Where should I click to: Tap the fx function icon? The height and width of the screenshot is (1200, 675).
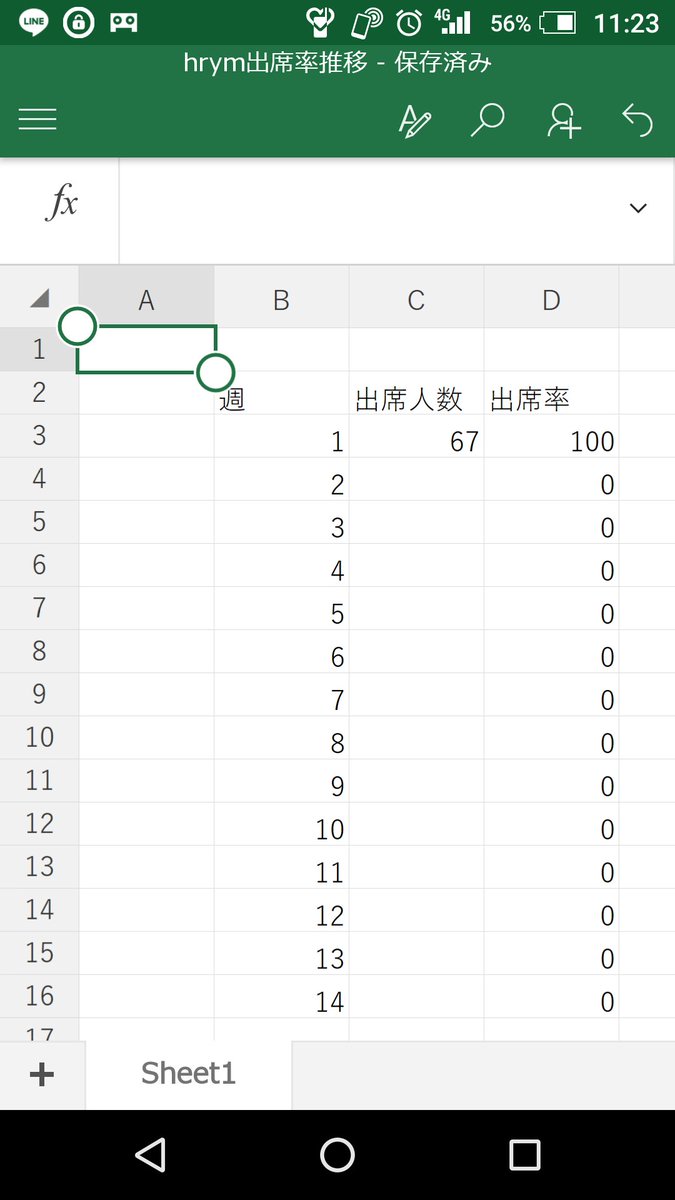[62, 204]
